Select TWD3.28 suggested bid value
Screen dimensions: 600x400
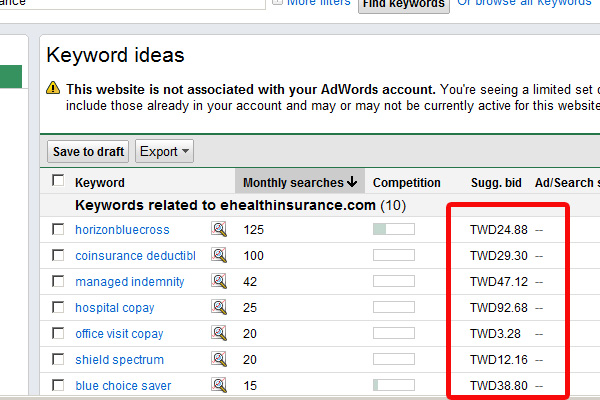tap(495, 334)
